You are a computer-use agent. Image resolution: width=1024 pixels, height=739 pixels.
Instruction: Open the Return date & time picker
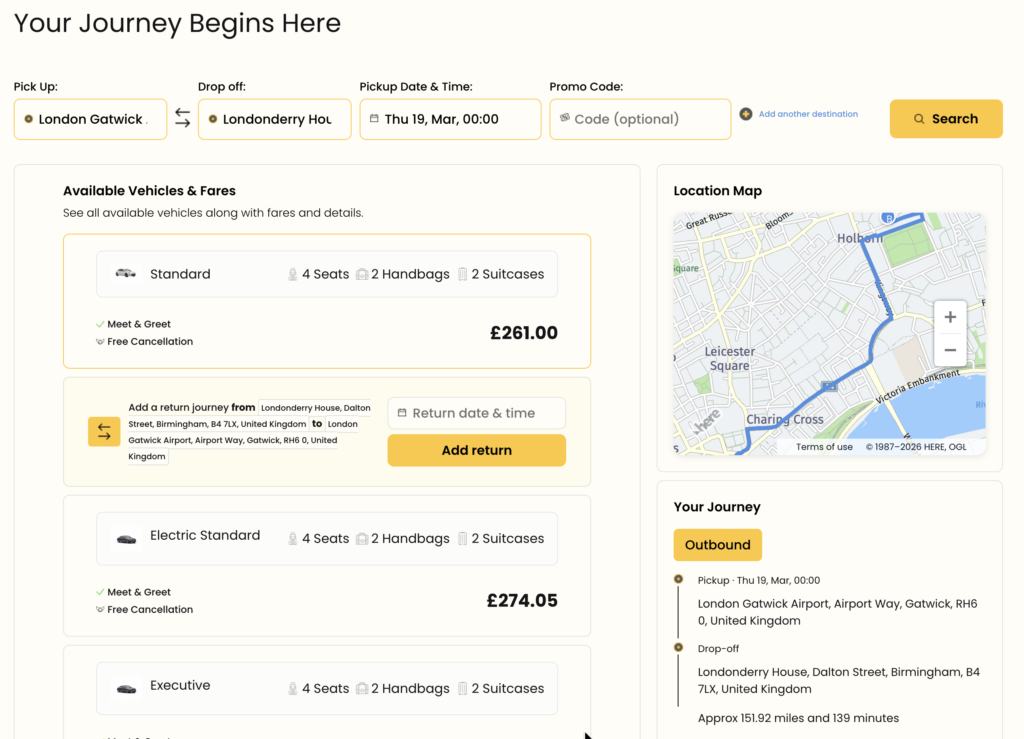click(477, 413)
